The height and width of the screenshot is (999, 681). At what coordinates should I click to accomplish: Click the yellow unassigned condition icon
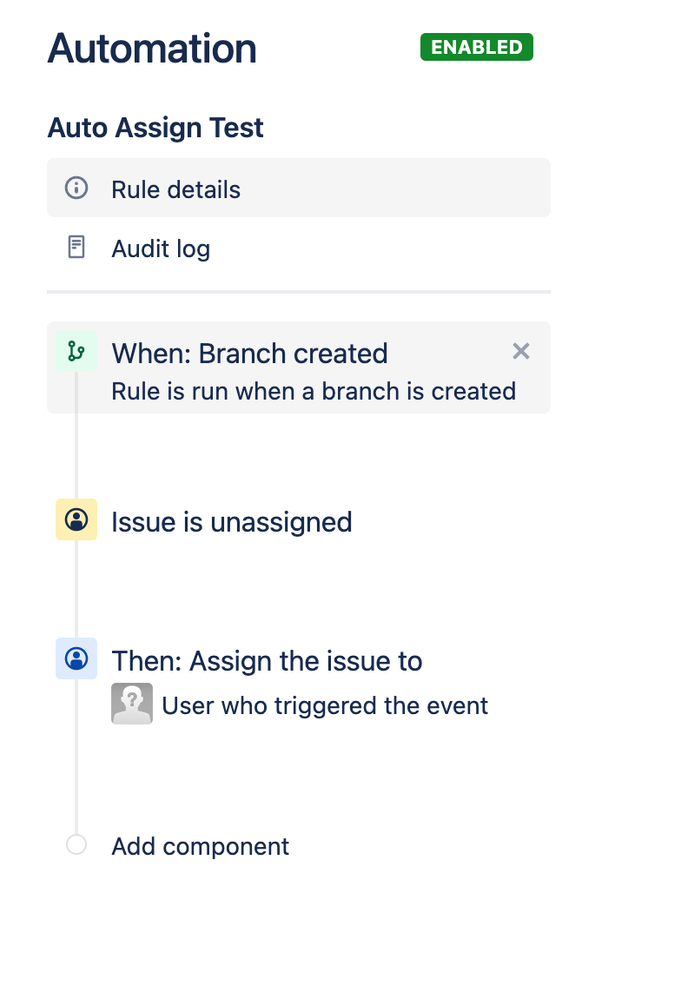(76, 519)
